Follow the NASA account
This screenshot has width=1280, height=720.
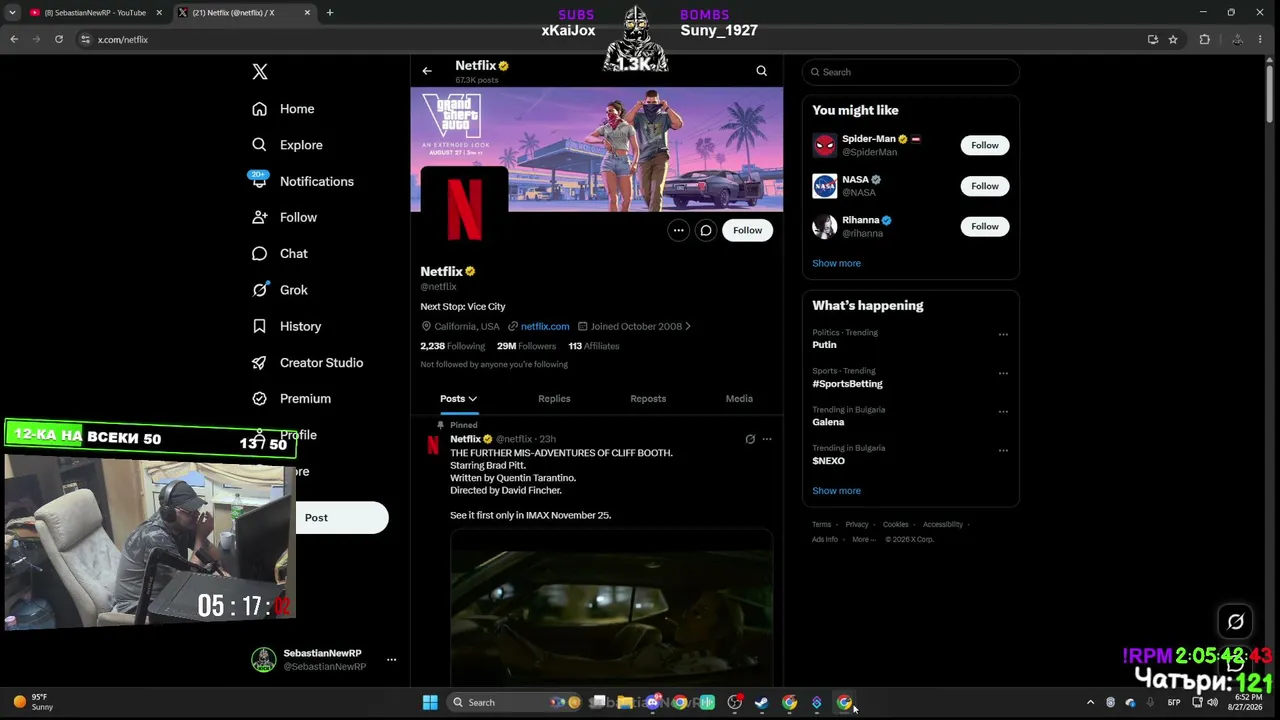[x=985, y=186]
